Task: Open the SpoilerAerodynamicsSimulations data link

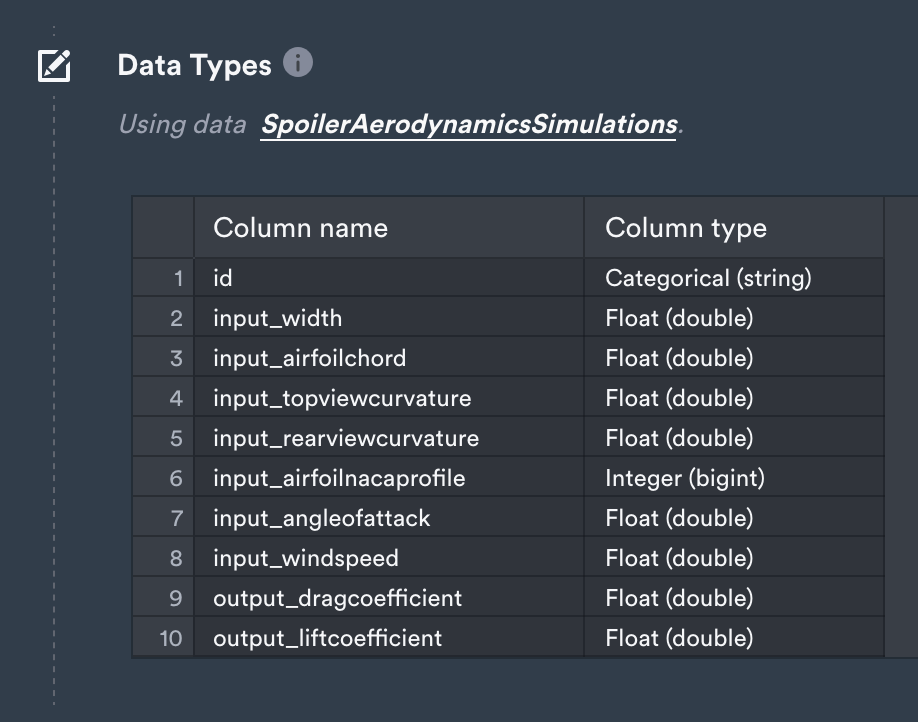Action: coord(469,124)
